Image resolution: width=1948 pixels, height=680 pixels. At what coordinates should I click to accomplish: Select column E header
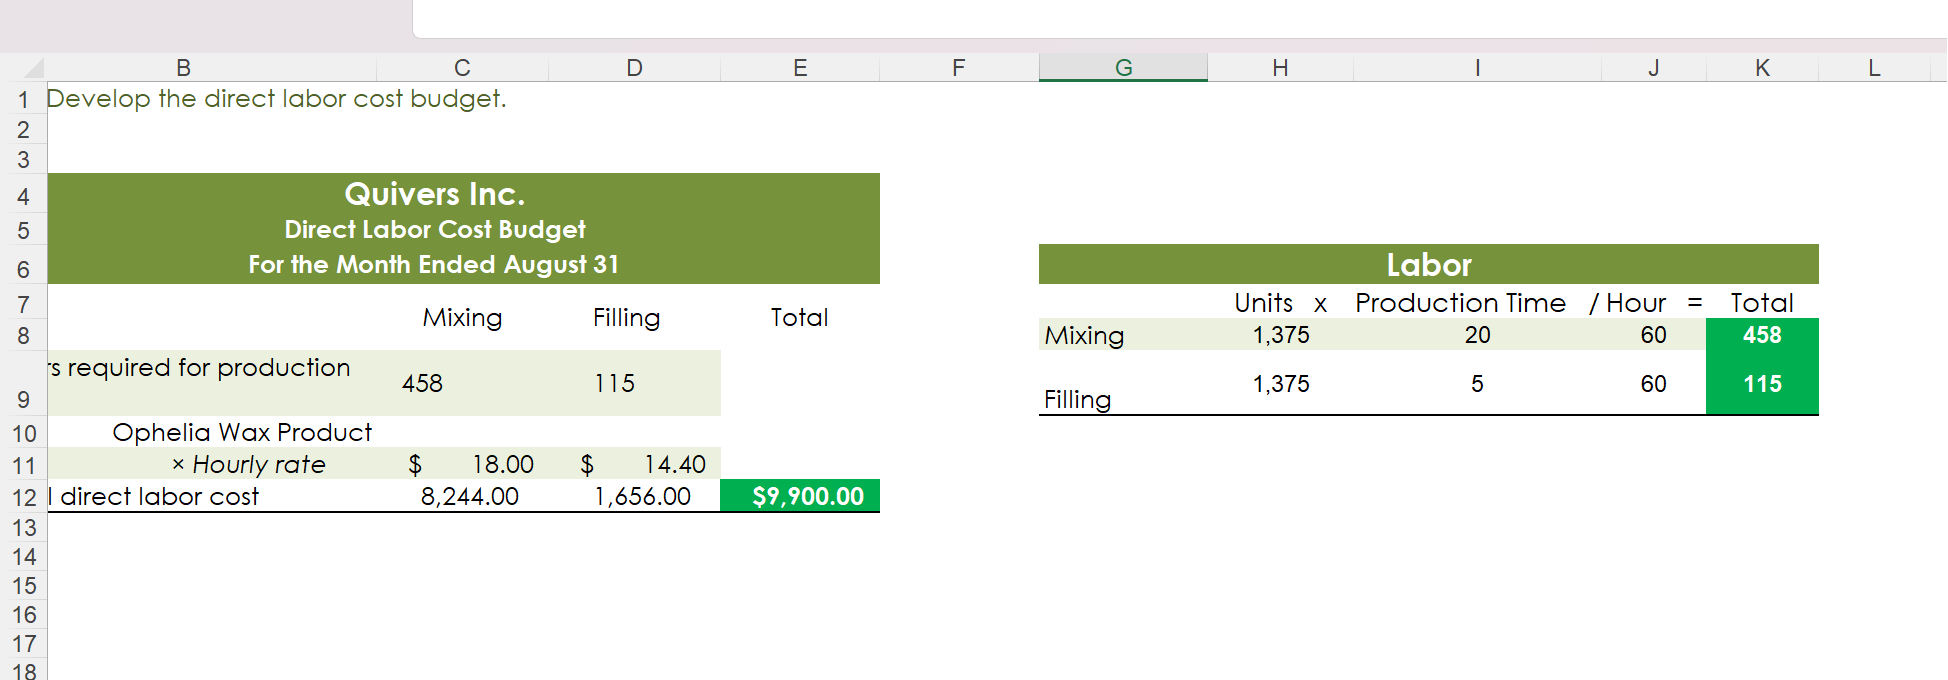coord(800,68)
